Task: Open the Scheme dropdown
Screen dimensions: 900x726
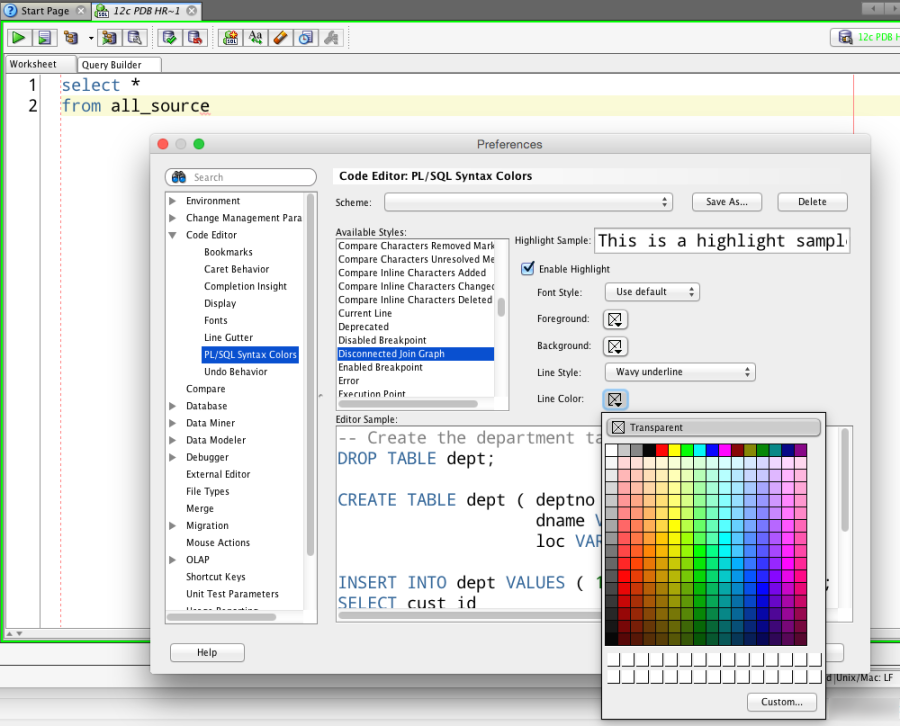Action: 528,202
